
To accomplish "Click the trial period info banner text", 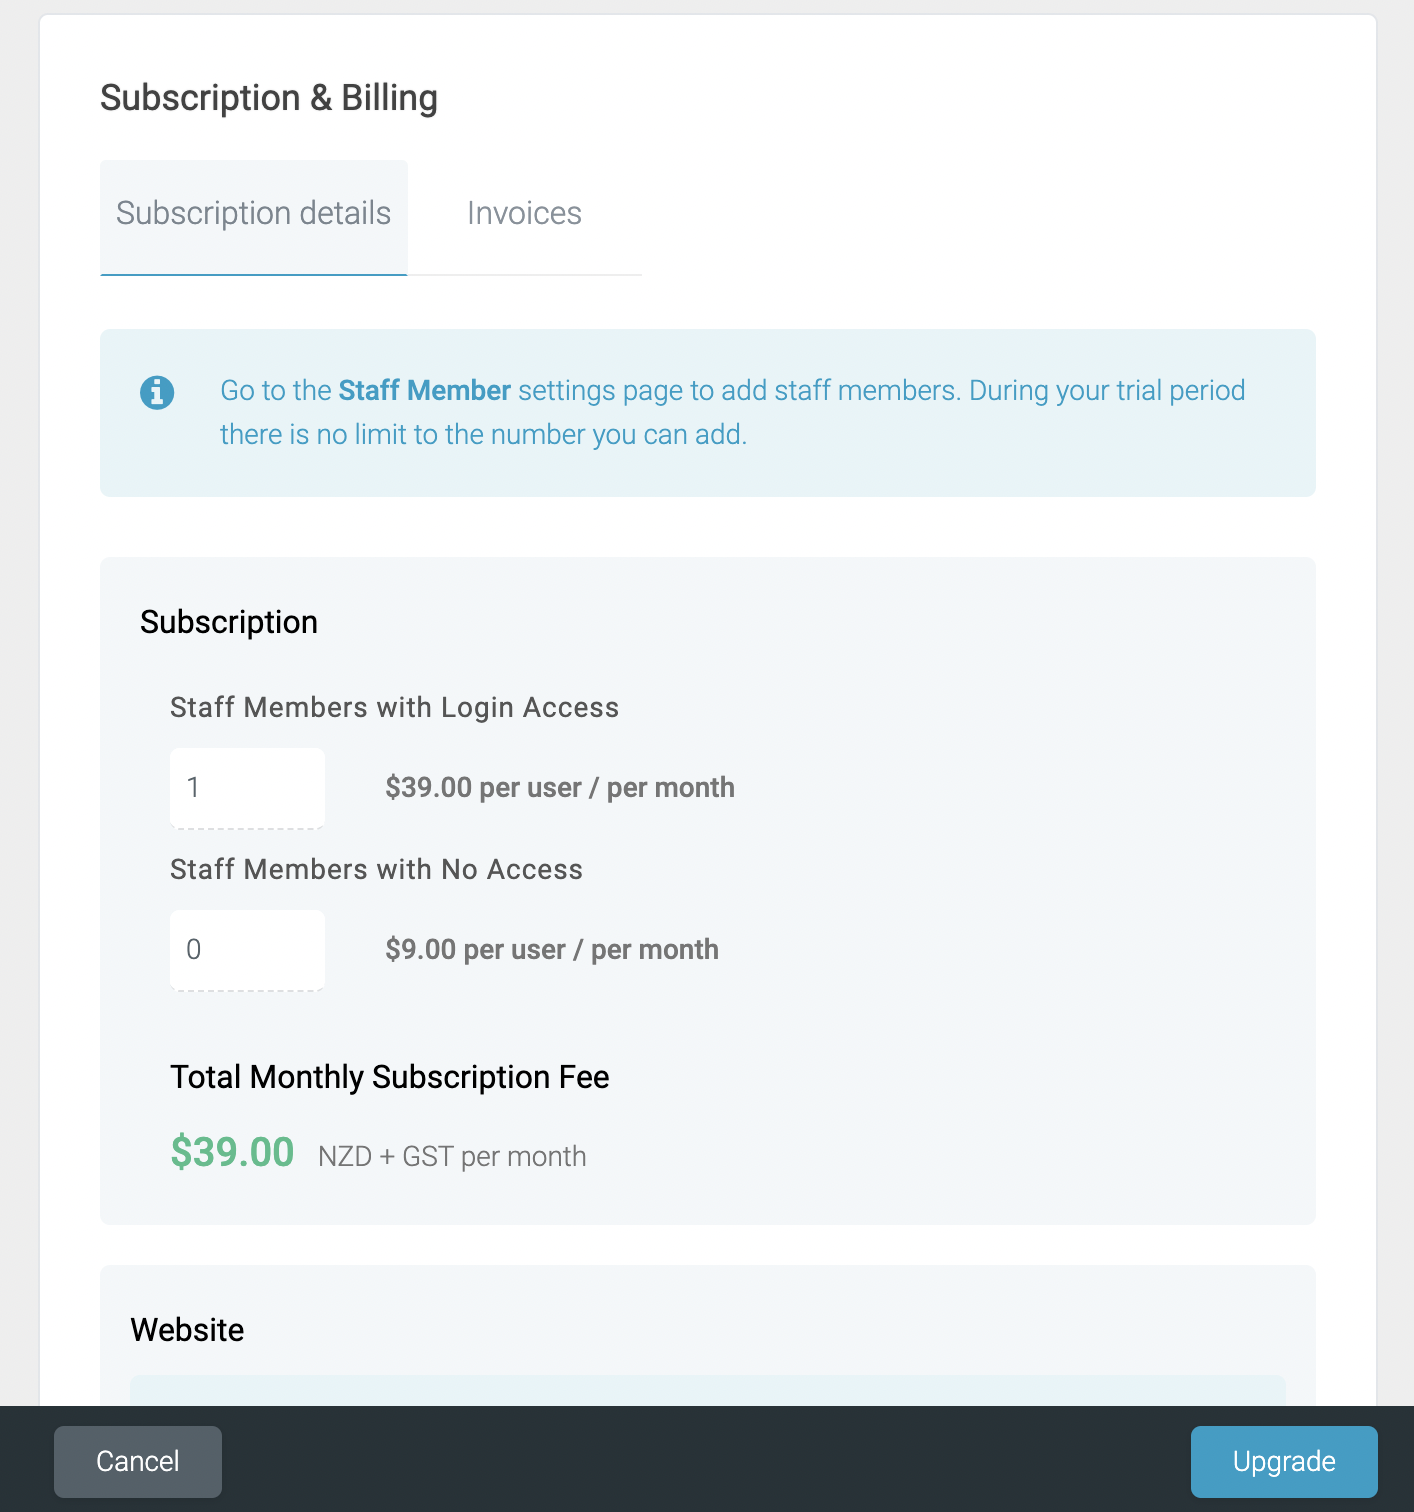I will pos(732,412).
